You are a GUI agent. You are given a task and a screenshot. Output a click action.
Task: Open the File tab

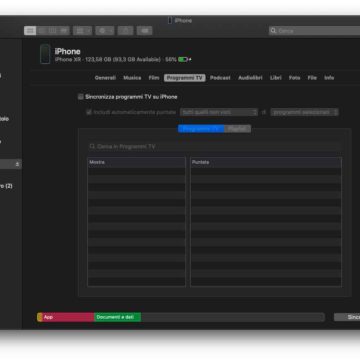[x=312, y=78]
